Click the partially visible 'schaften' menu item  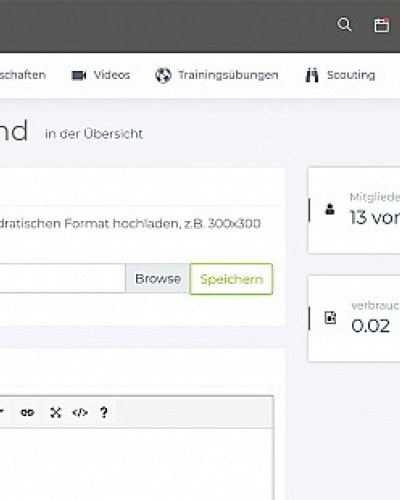23,75
